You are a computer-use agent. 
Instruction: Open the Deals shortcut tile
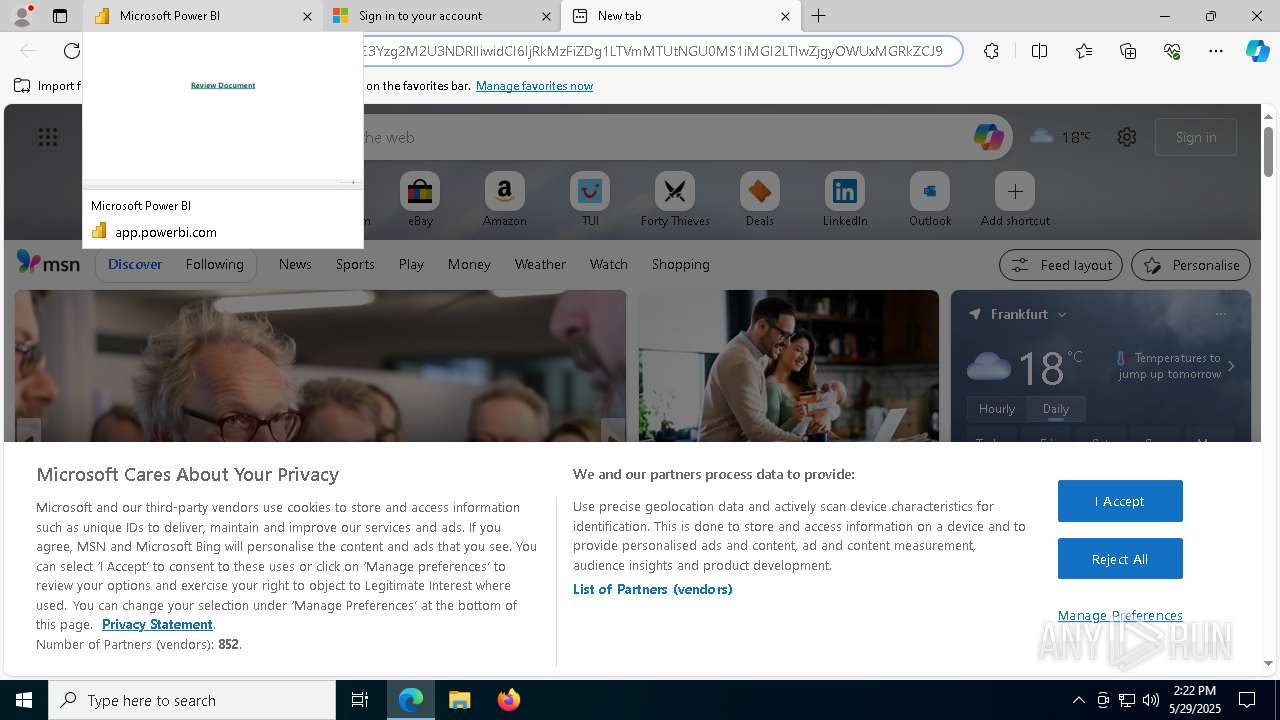[760, 199]
